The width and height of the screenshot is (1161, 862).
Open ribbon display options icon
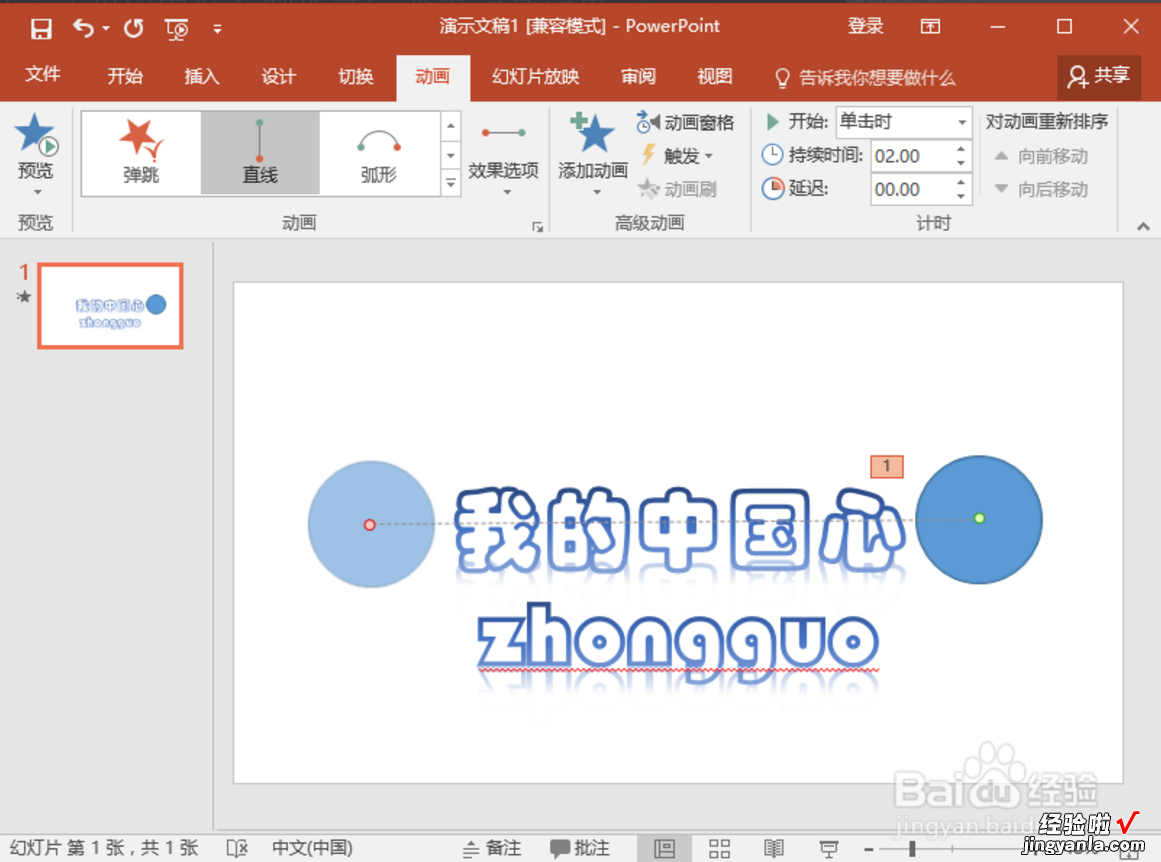930,27
